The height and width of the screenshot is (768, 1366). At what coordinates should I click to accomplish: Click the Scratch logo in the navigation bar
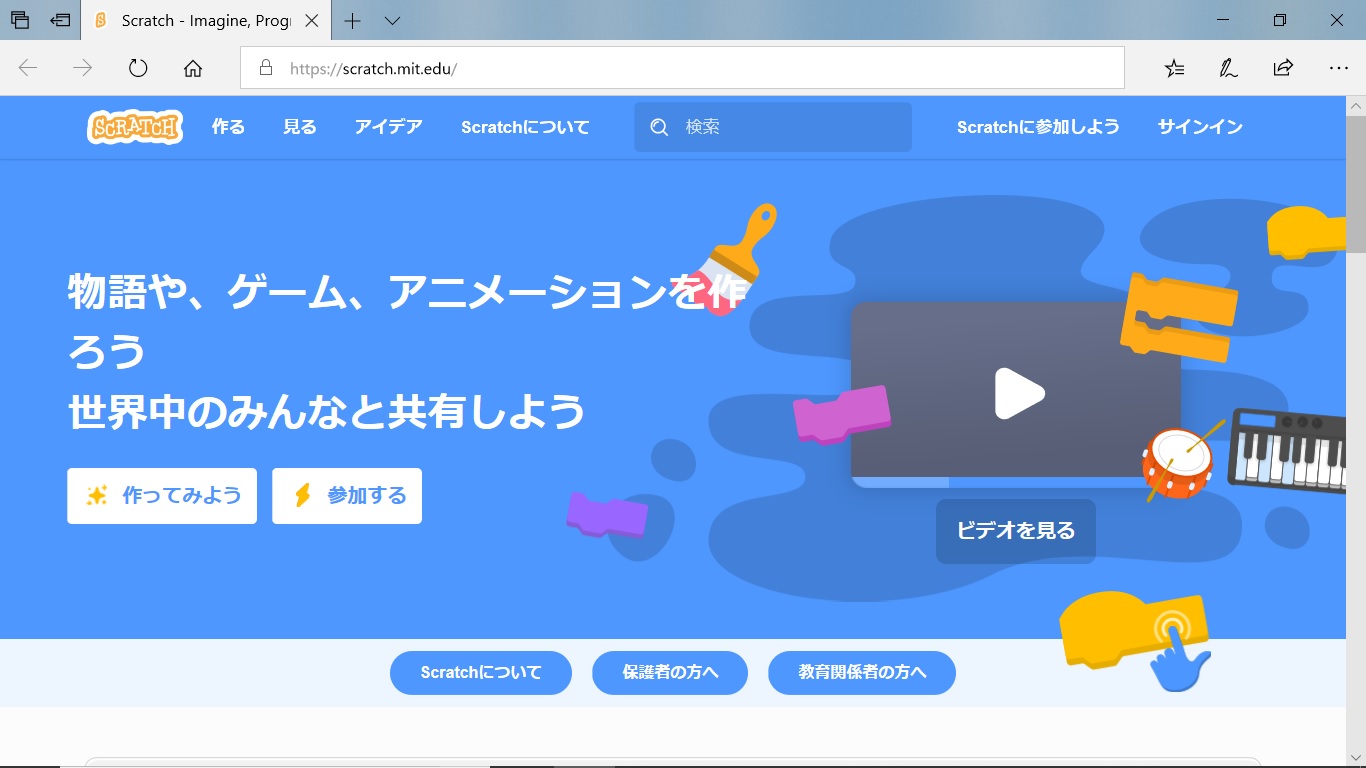tap(135, 127)
